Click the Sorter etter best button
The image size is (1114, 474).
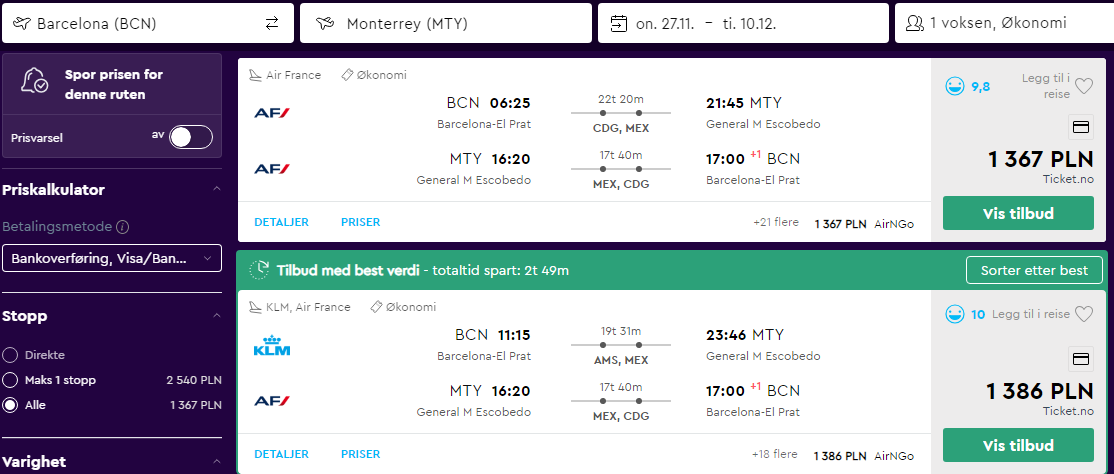[1034, 270]
